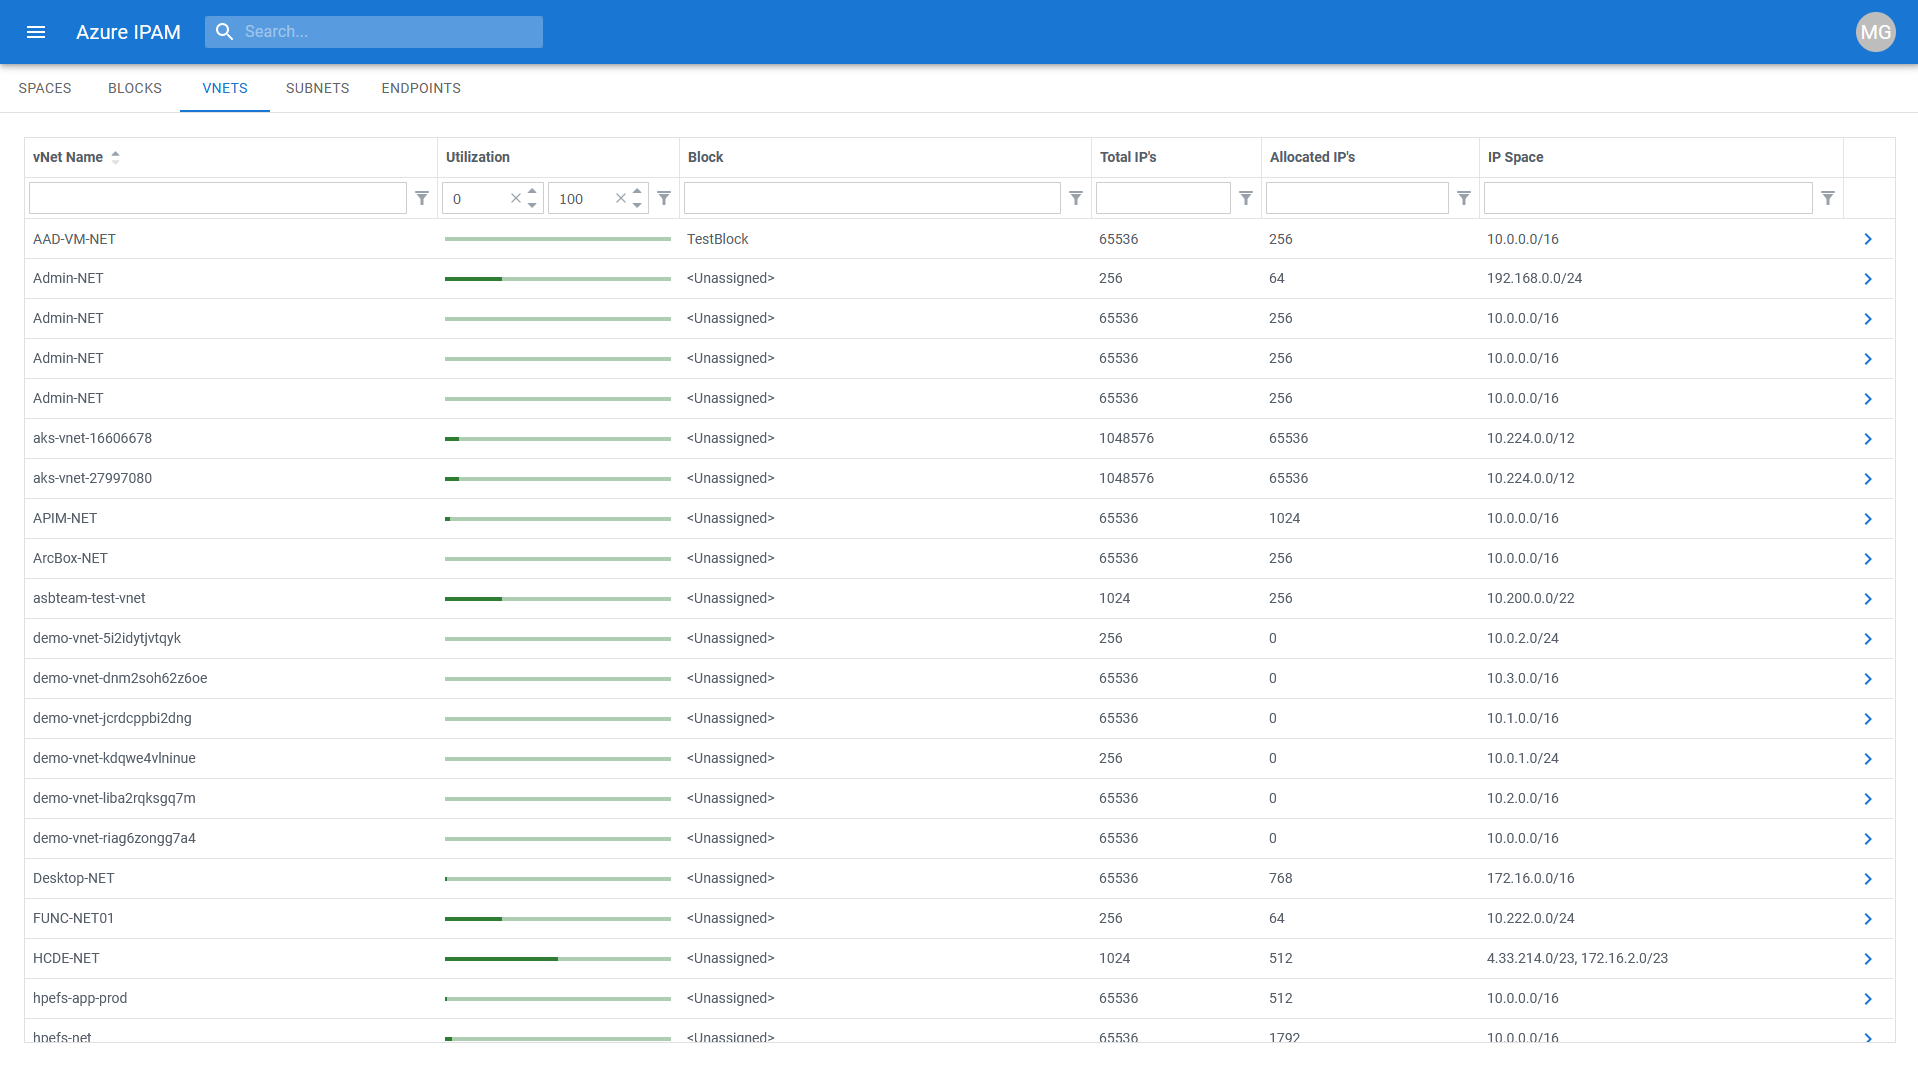The width and height of the screenshot is (1918, 1067).
Task: Expand the aks-vnet-27997080 row chevron
Action: (x=1868, y=479)
